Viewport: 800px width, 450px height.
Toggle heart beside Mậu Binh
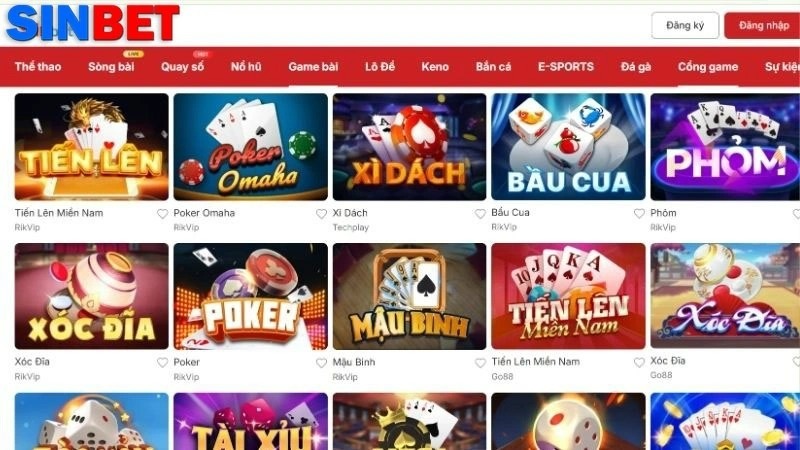(480, 363)
